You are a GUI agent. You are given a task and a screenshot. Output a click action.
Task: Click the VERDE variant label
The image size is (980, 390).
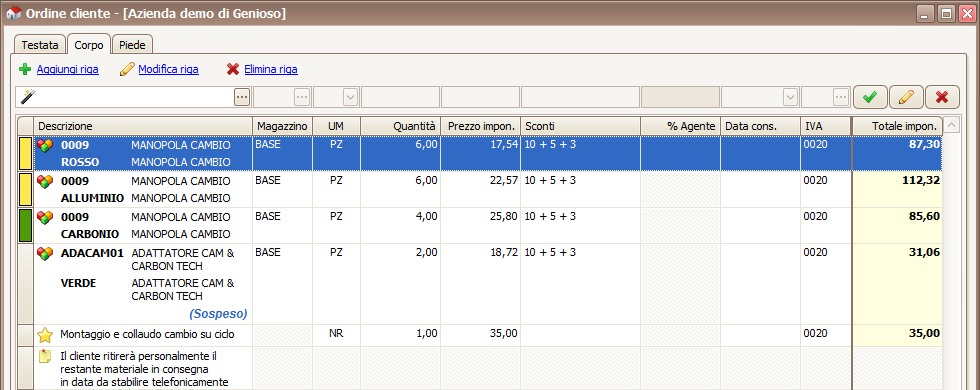click(78, 283)
